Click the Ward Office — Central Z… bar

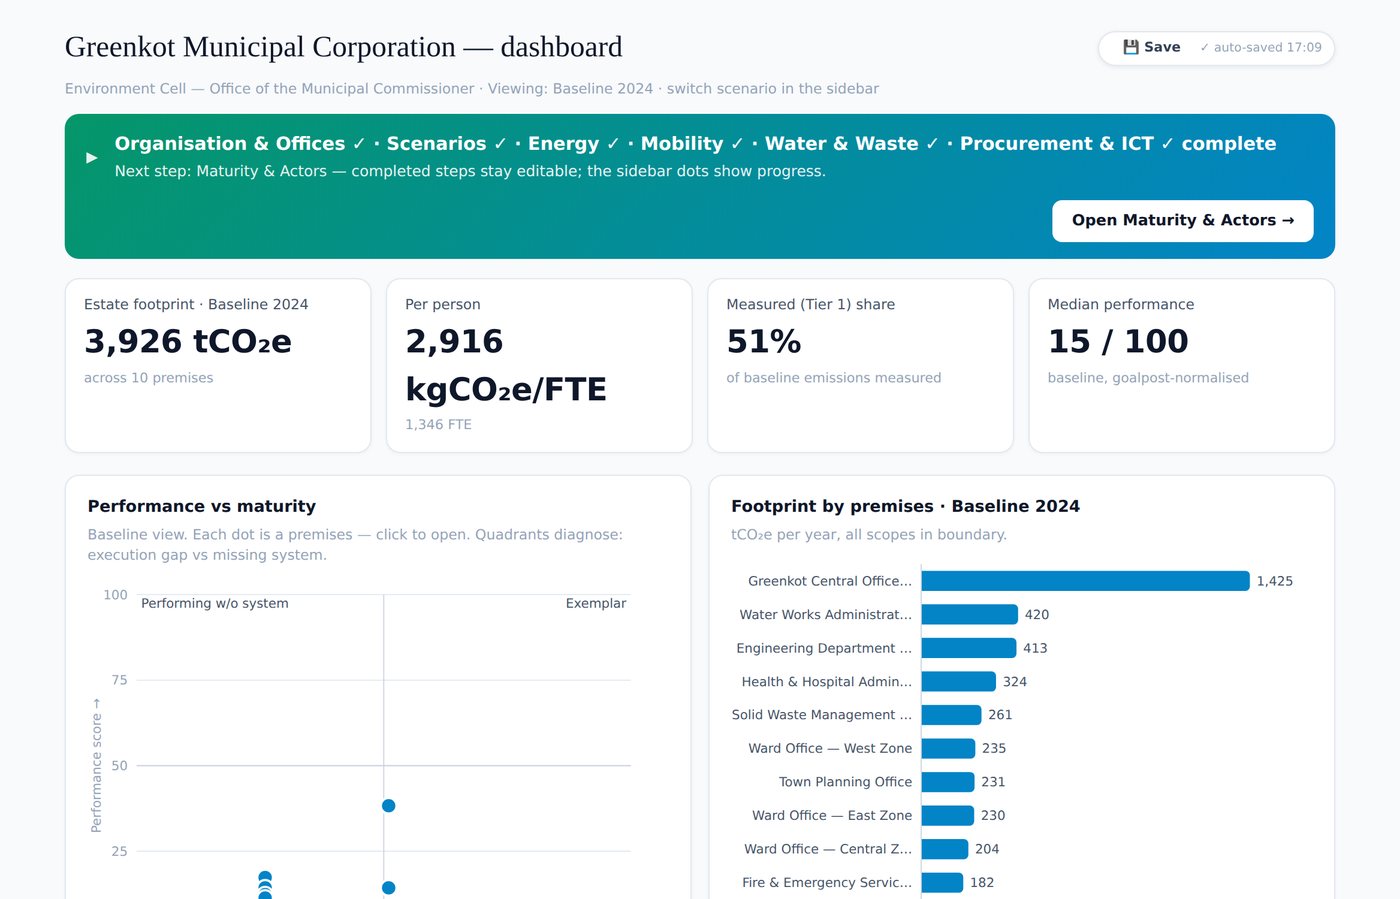tap(944, 849)
